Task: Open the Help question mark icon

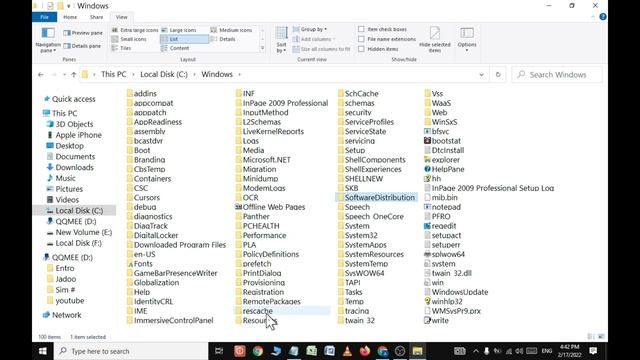Action: tap(602, 17)
